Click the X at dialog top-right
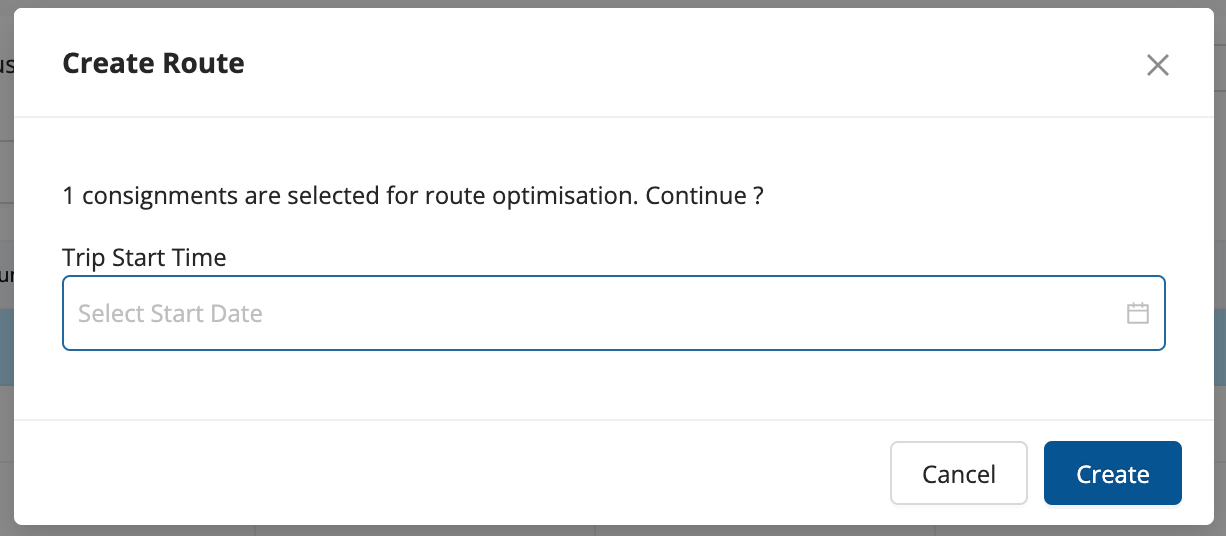This screenshot has width=1226, height=536. pos(1157,65)
